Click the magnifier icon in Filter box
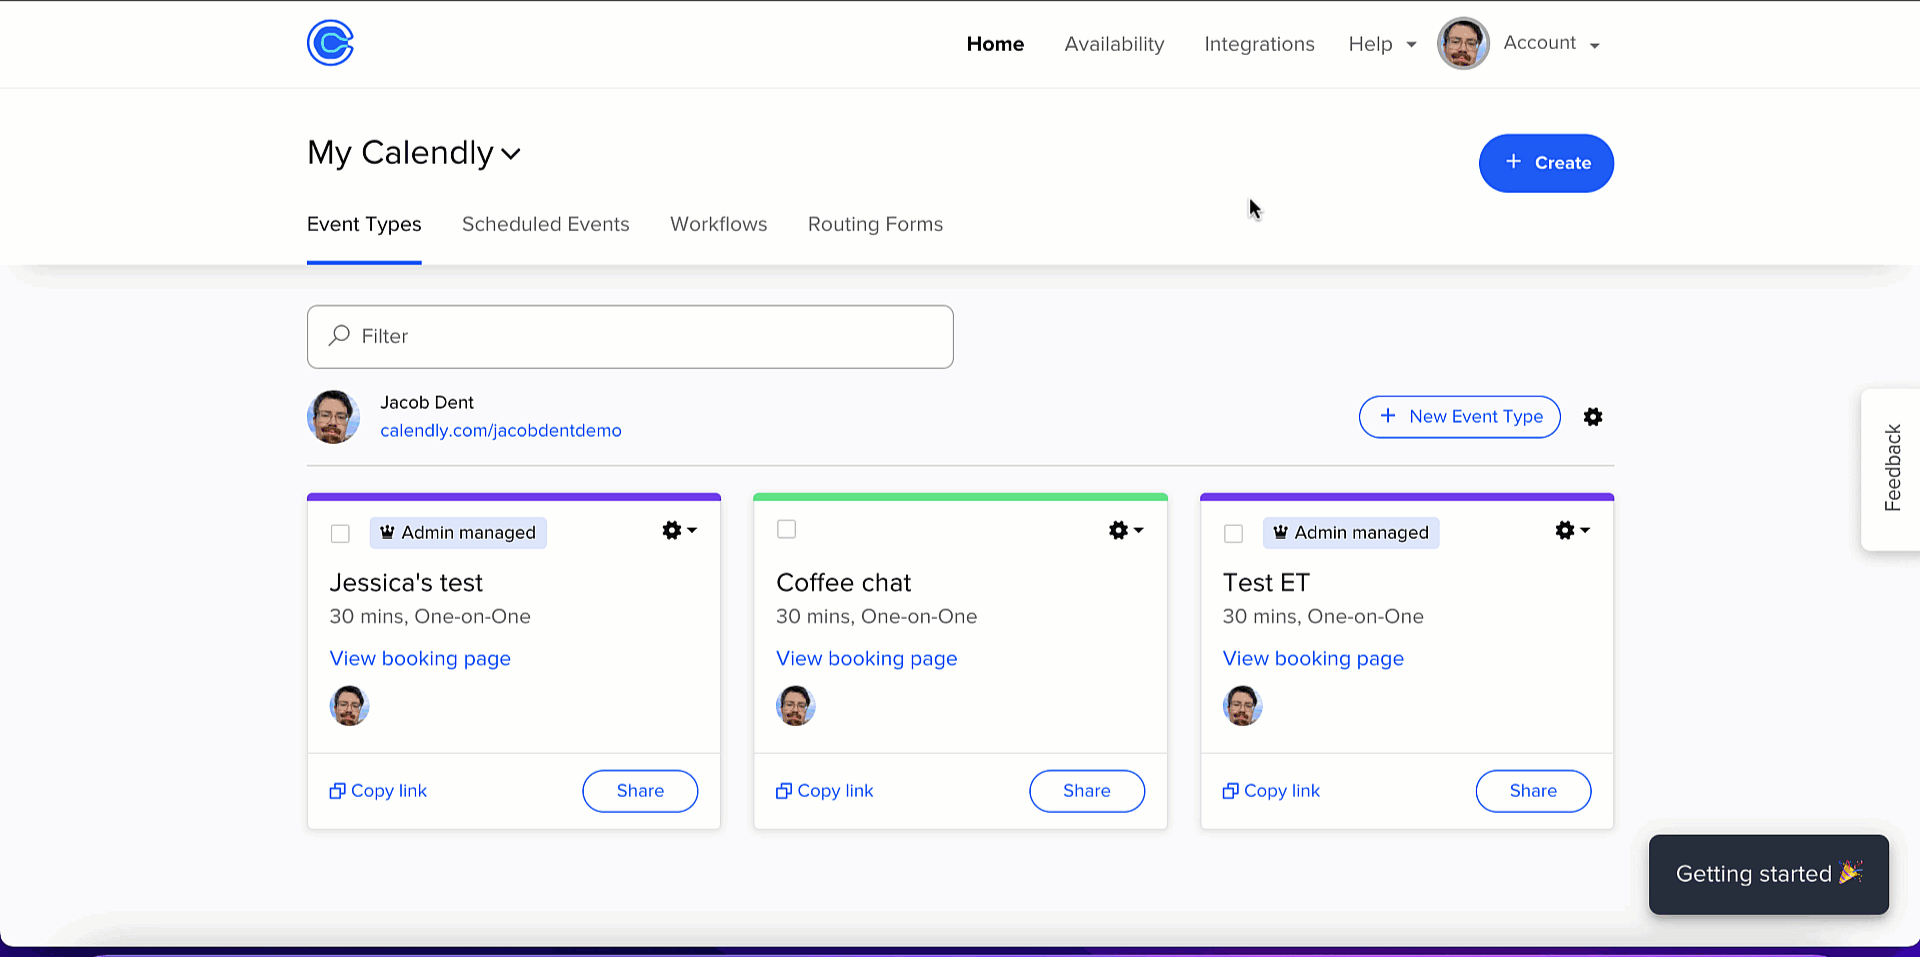Screen dimensions: 1920x957 340,335
